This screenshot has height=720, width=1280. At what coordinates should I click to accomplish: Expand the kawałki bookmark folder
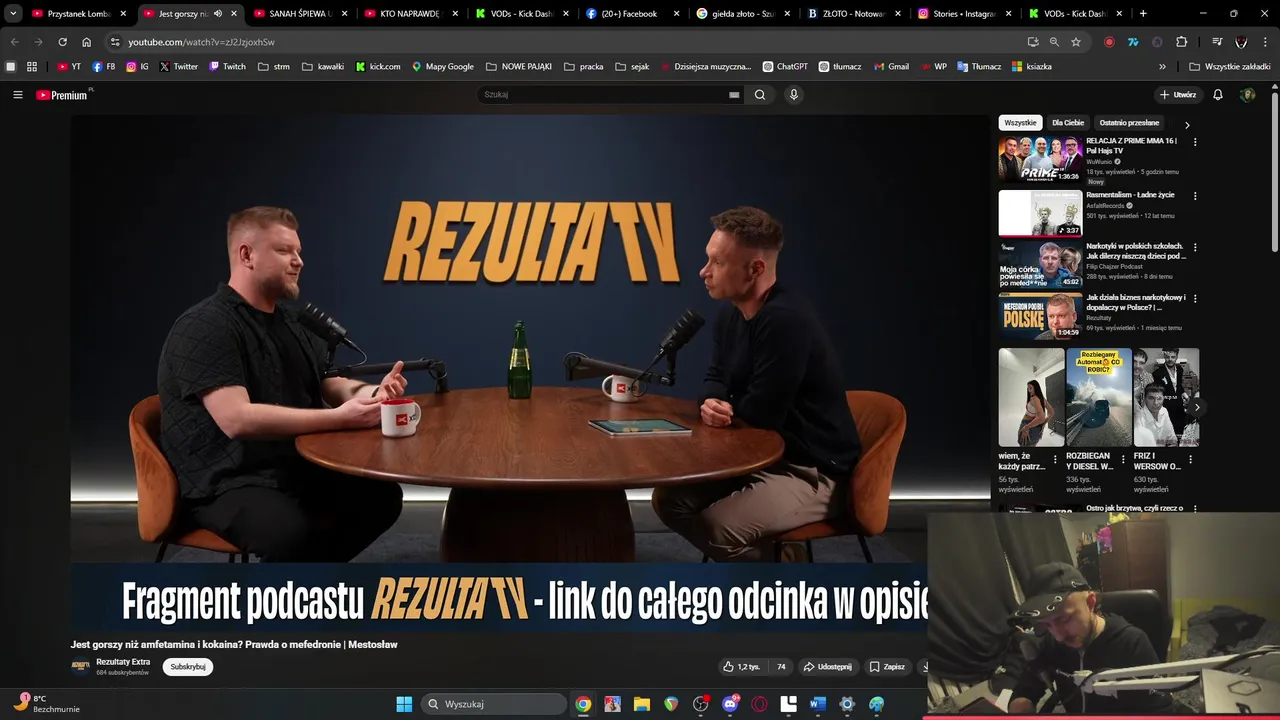322,67
